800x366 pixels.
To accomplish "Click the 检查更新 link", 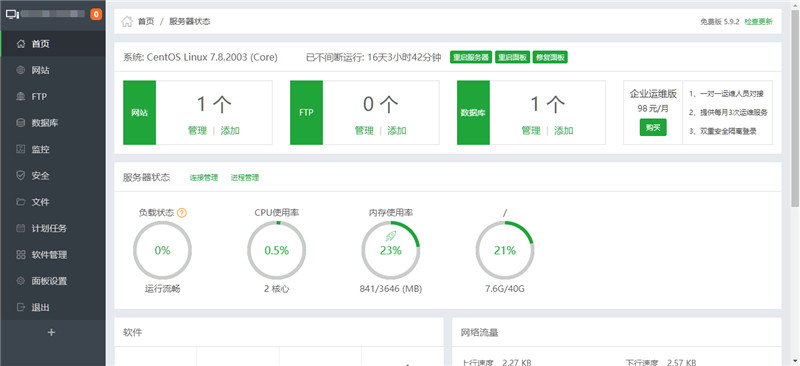I will click(x=758, y=22).
